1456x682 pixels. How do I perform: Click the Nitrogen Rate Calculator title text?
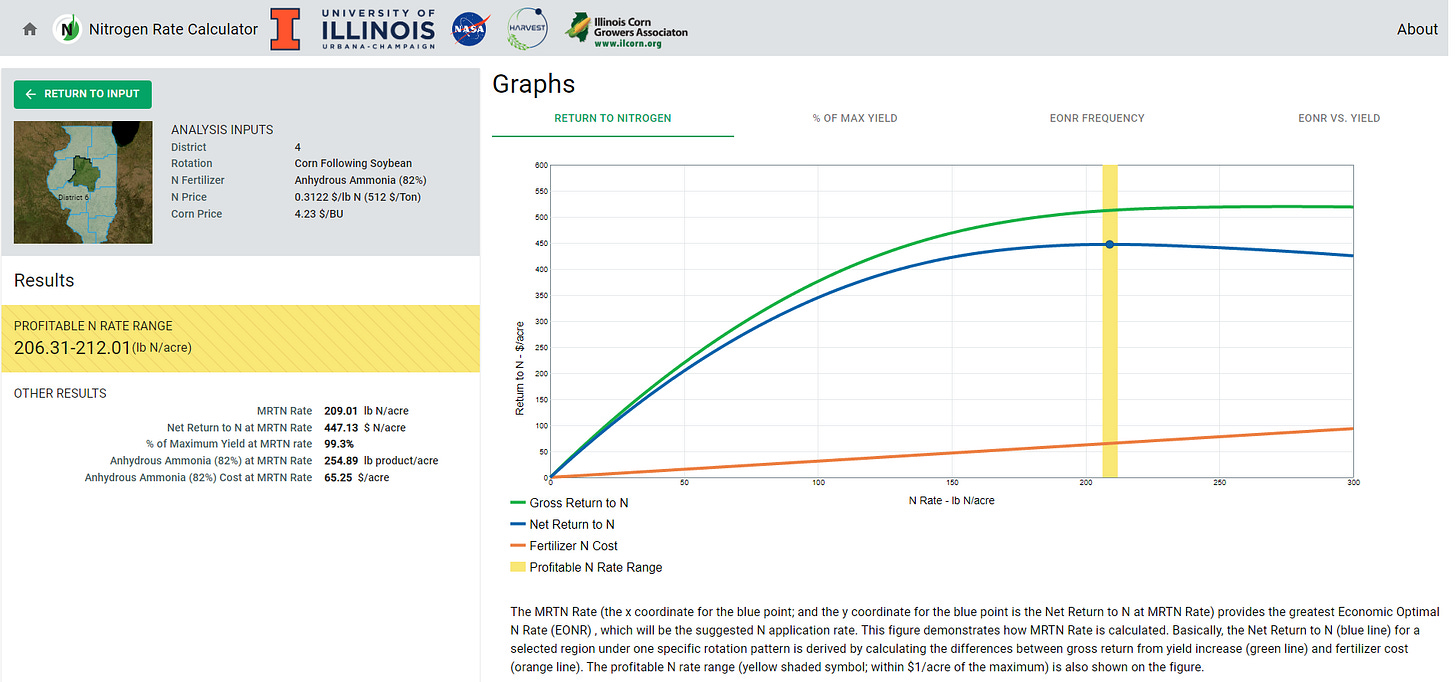174,29
